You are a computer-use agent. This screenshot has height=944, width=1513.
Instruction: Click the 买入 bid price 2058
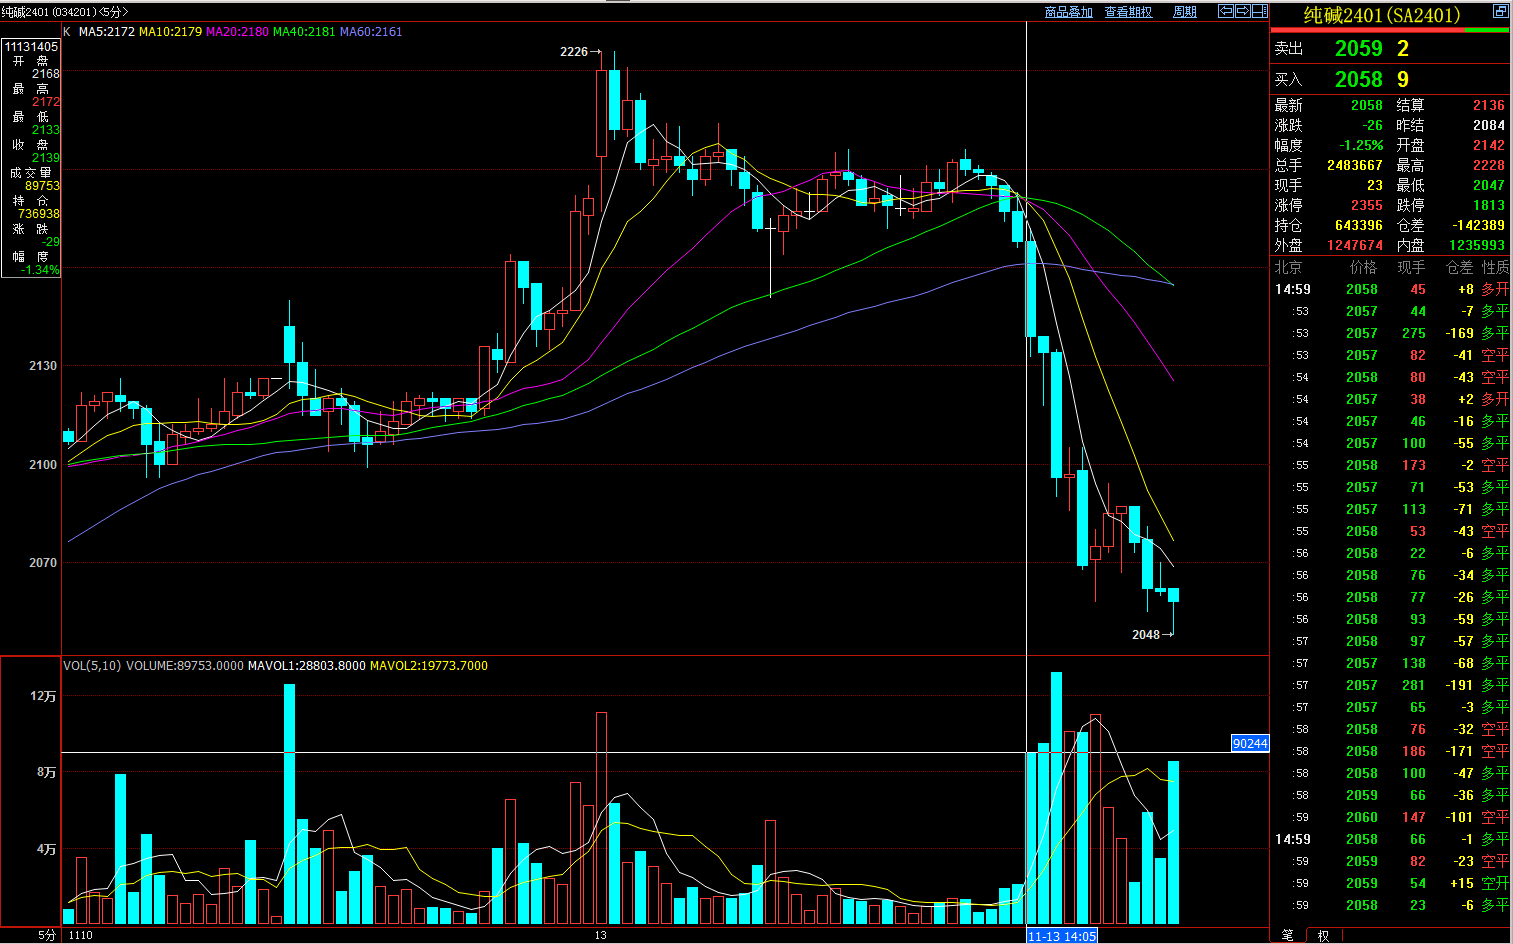(x=1358, y=79)
